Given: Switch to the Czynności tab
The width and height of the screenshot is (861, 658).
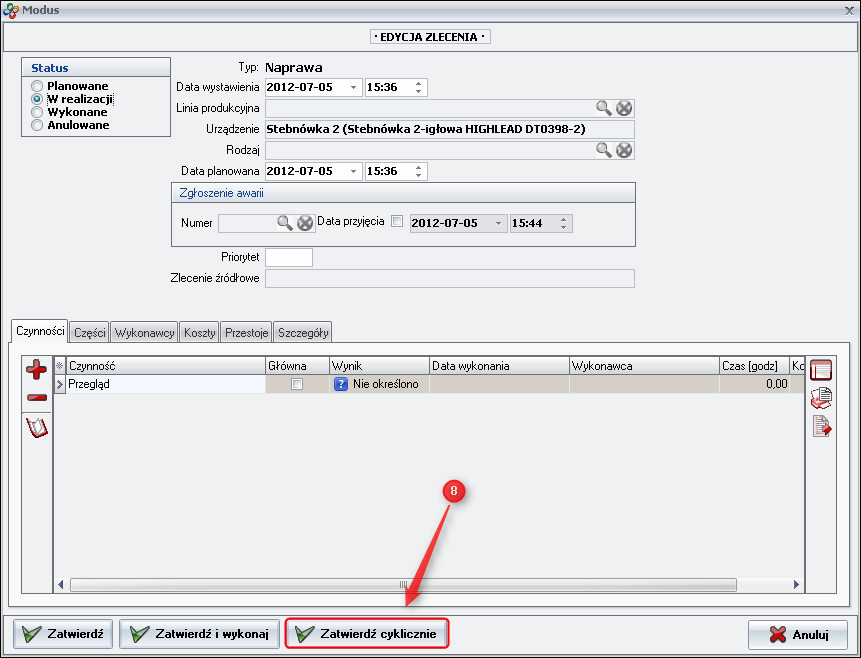Looking at the screenshot, I should pyautogui.click(x=40, y=331).
